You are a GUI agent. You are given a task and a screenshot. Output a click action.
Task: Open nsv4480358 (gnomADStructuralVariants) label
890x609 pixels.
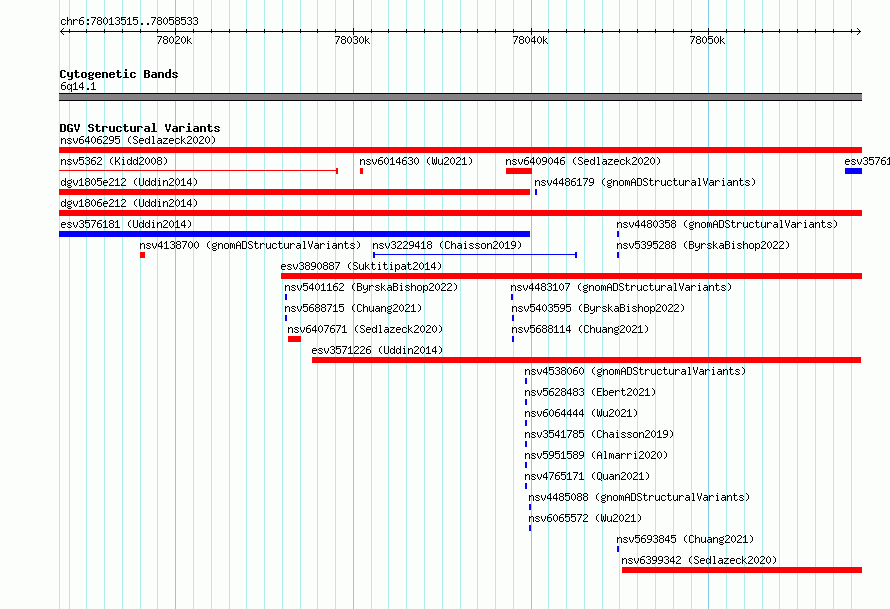click(x=727, y=224)
